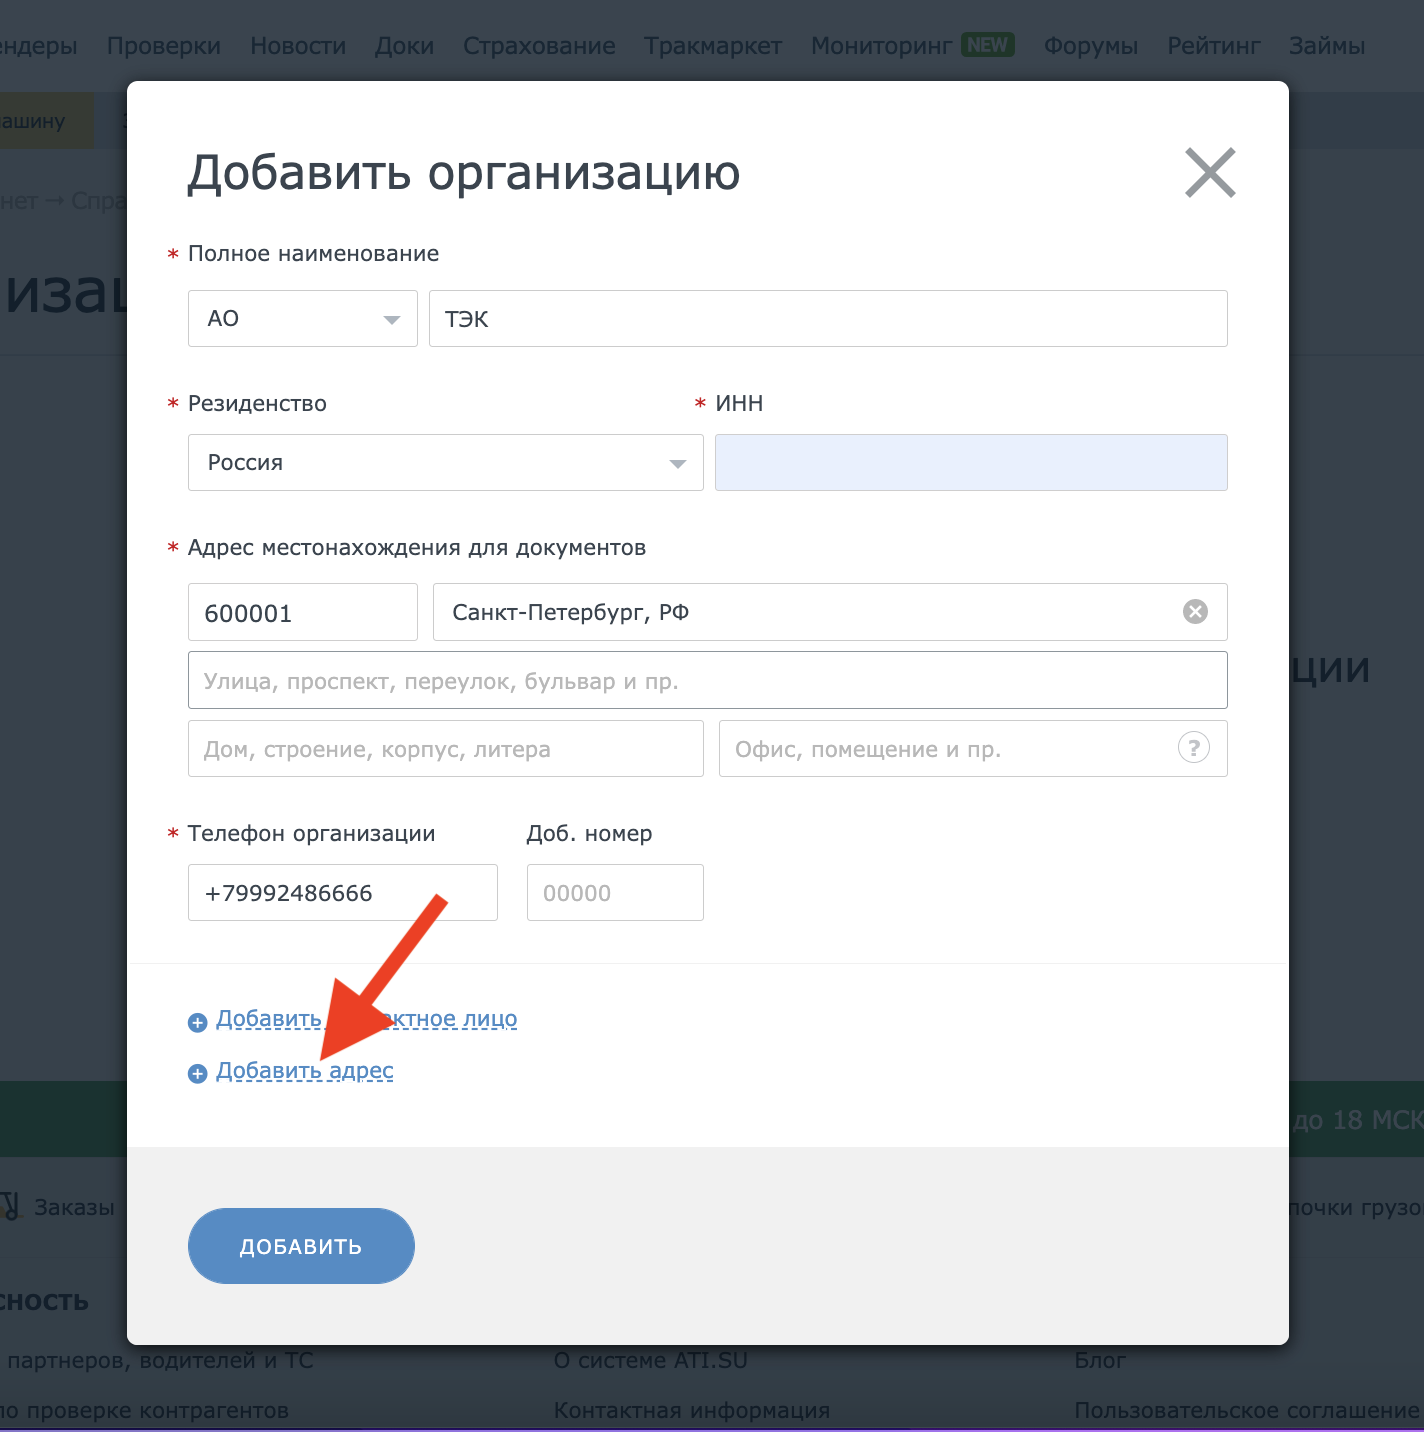
Task: Focus the ИНН input field
Action: click(971, 463)
